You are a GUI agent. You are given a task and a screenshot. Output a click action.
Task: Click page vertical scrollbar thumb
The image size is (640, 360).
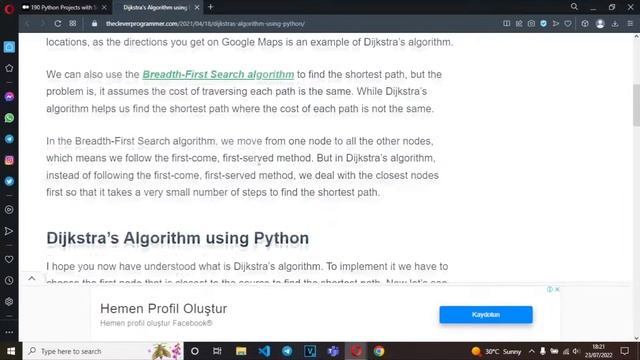pos(636,105)
